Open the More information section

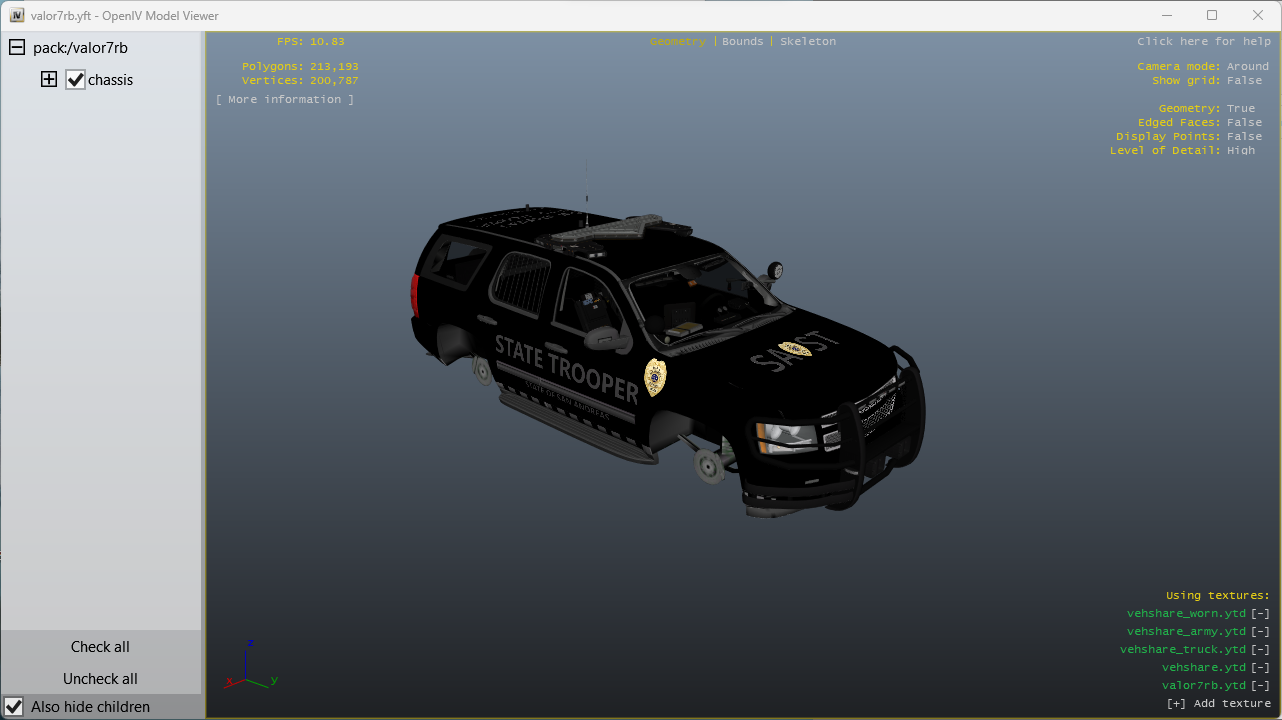[285, 100]
